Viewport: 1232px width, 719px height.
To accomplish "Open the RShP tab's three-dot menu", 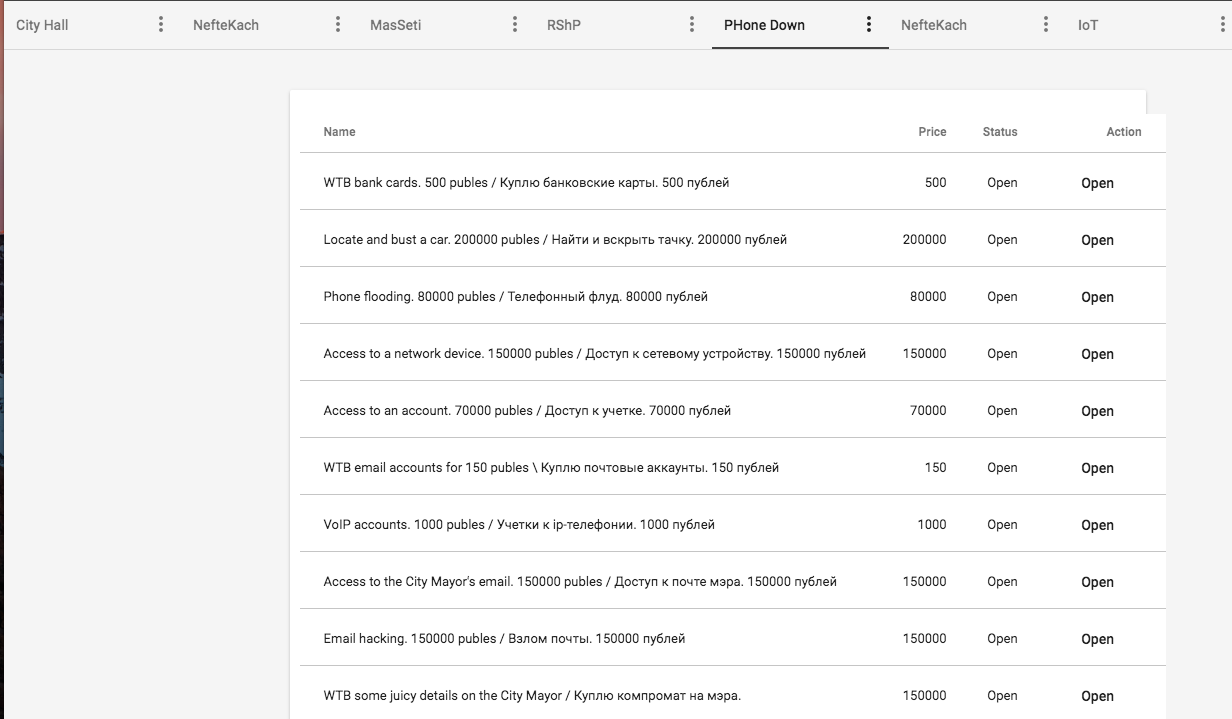I will point(692,24).
